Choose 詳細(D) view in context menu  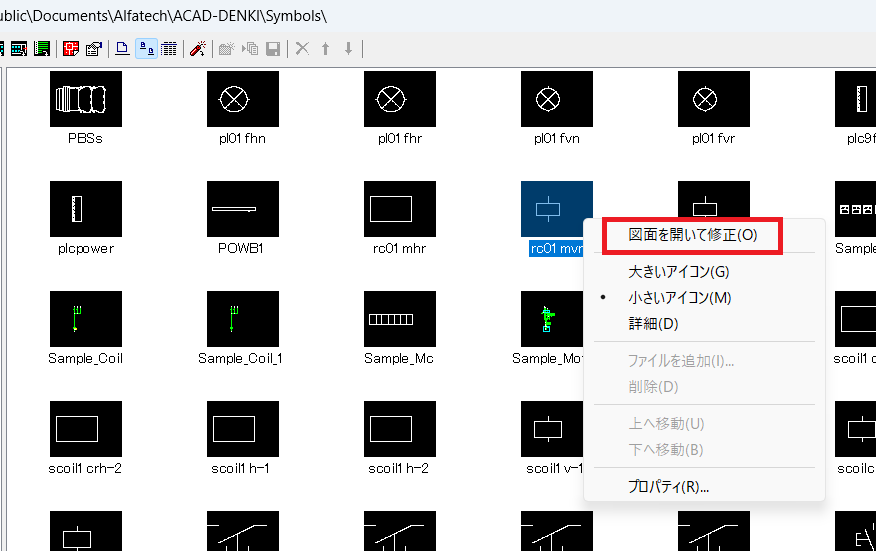(653, 324)
